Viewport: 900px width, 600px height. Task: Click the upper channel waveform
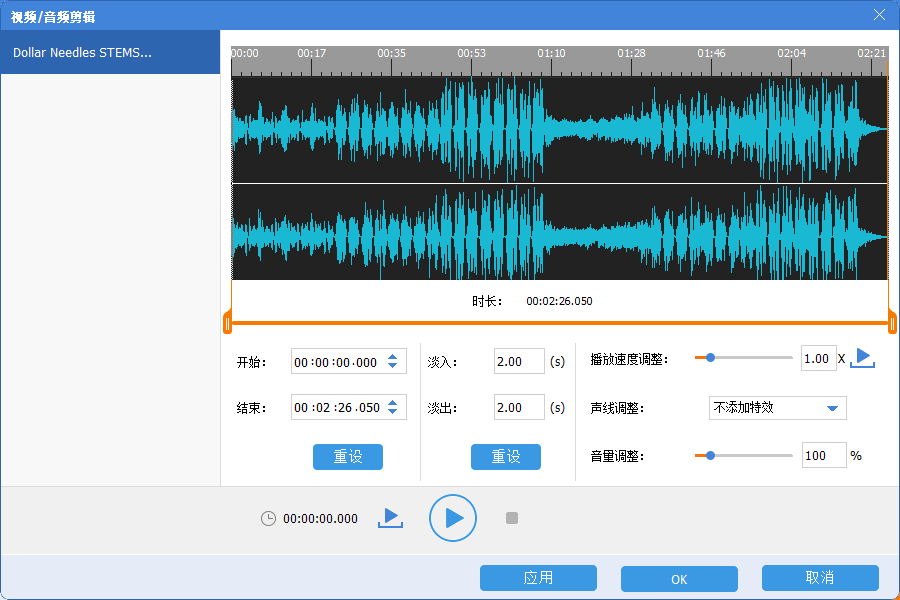560,130
